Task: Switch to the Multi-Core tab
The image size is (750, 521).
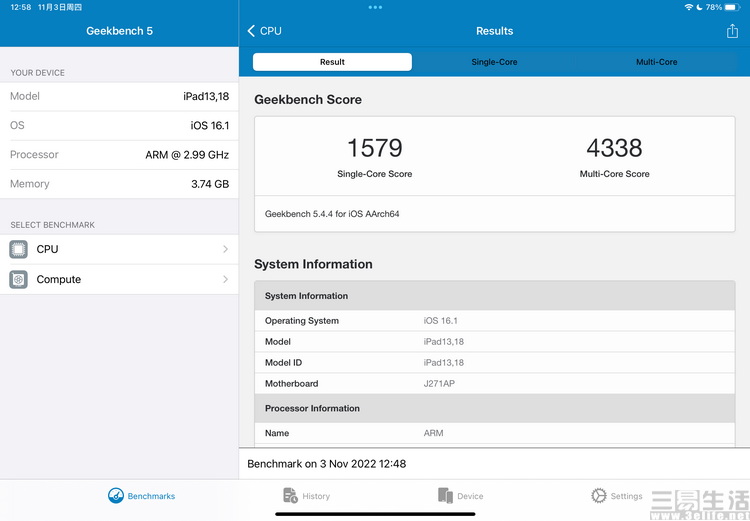Action: tap(656, 62)
